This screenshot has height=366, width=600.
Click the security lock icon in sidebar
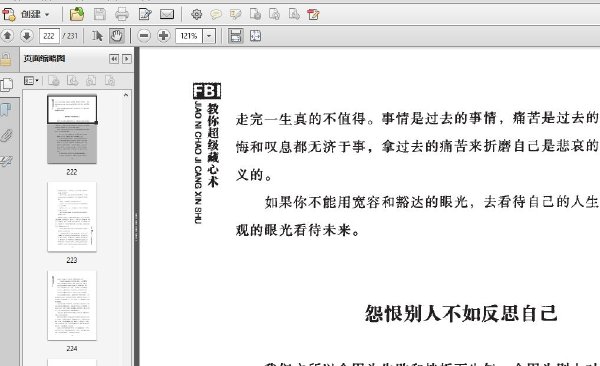point(6,59)
